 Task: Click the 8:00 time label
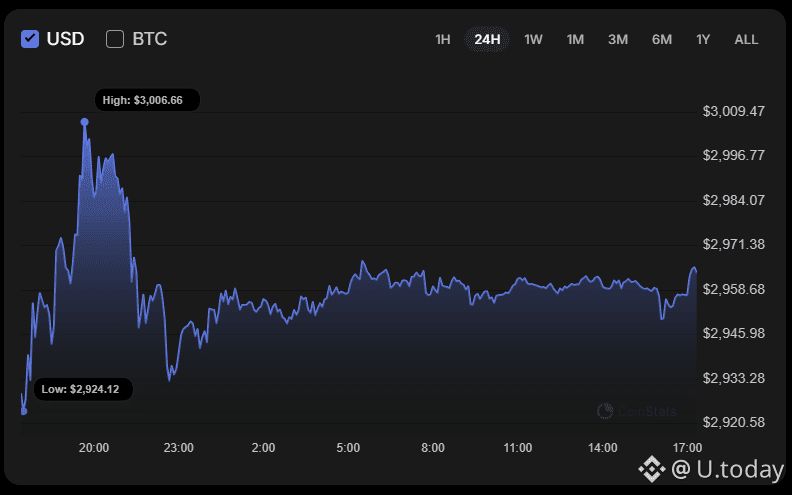coord(433,448)
